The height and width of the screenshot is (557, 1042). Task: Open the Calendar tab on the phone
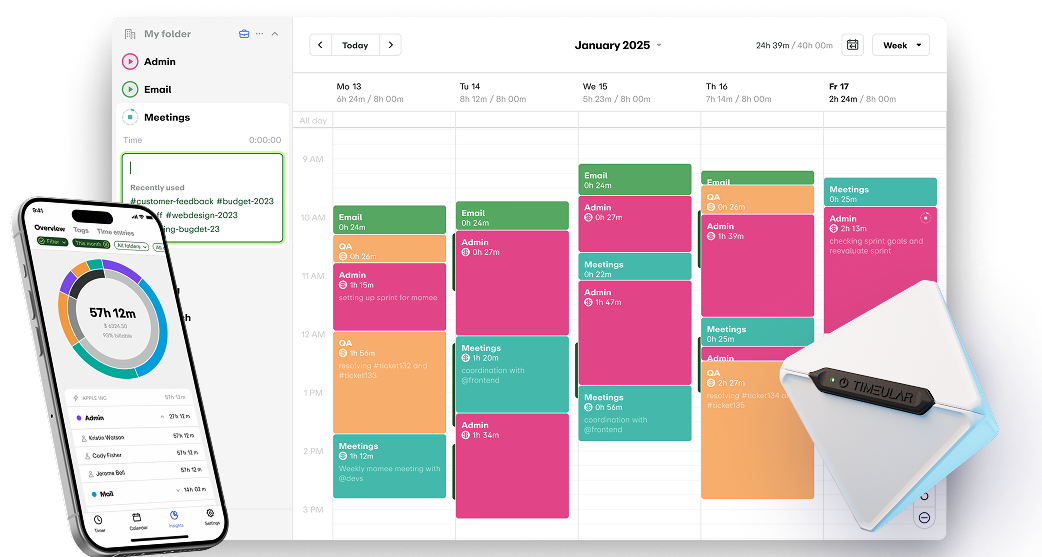pyautogui.click(x=138, y=520)
